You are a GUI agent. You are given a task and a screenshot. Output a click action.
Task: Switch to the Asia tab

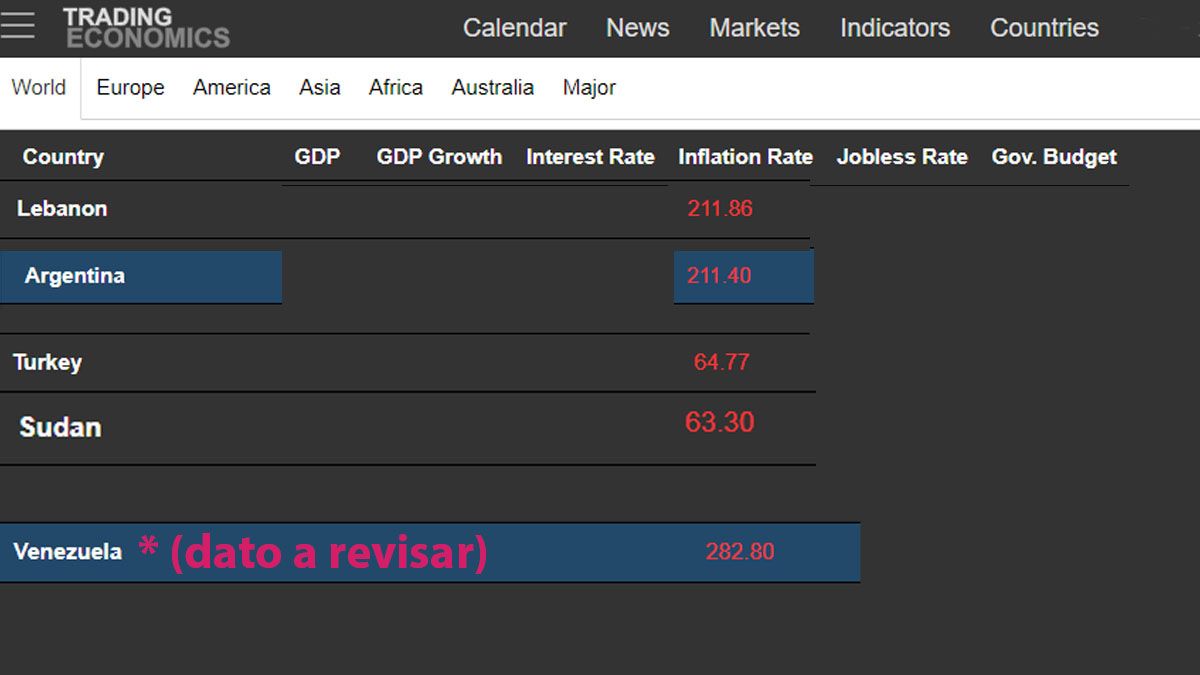[x=319, y=88]
